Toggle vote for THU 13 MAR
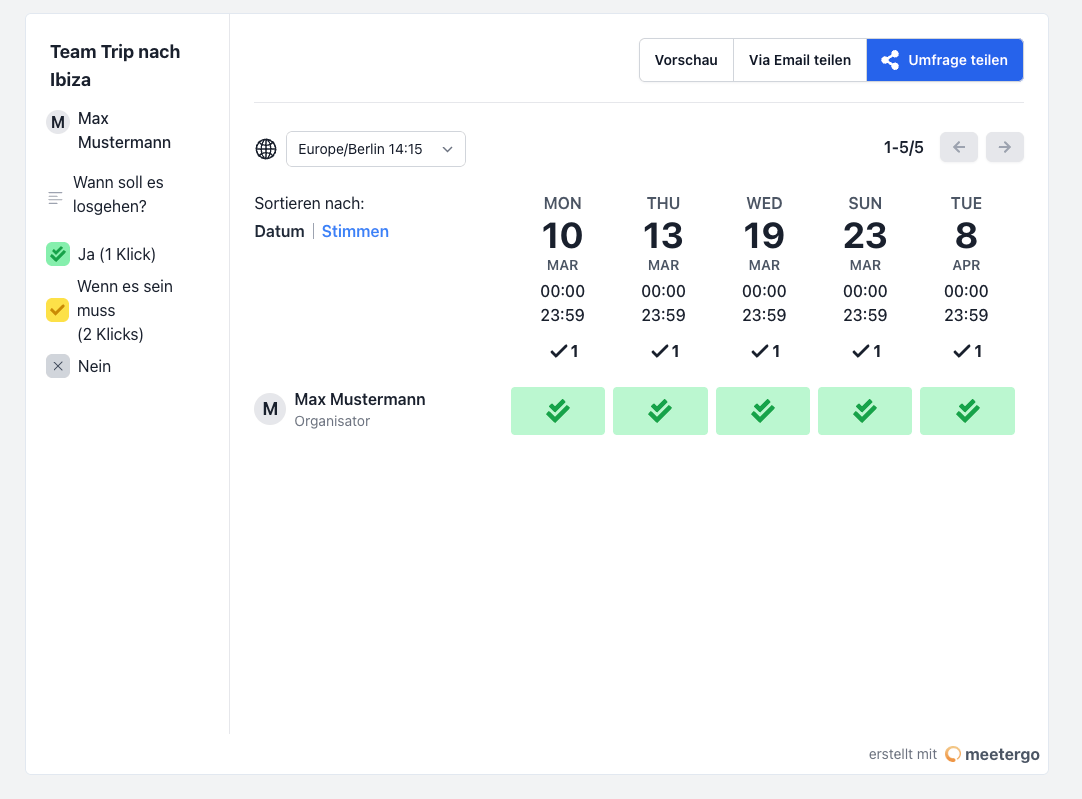The image size is (1082, 799). click(660, 411)
